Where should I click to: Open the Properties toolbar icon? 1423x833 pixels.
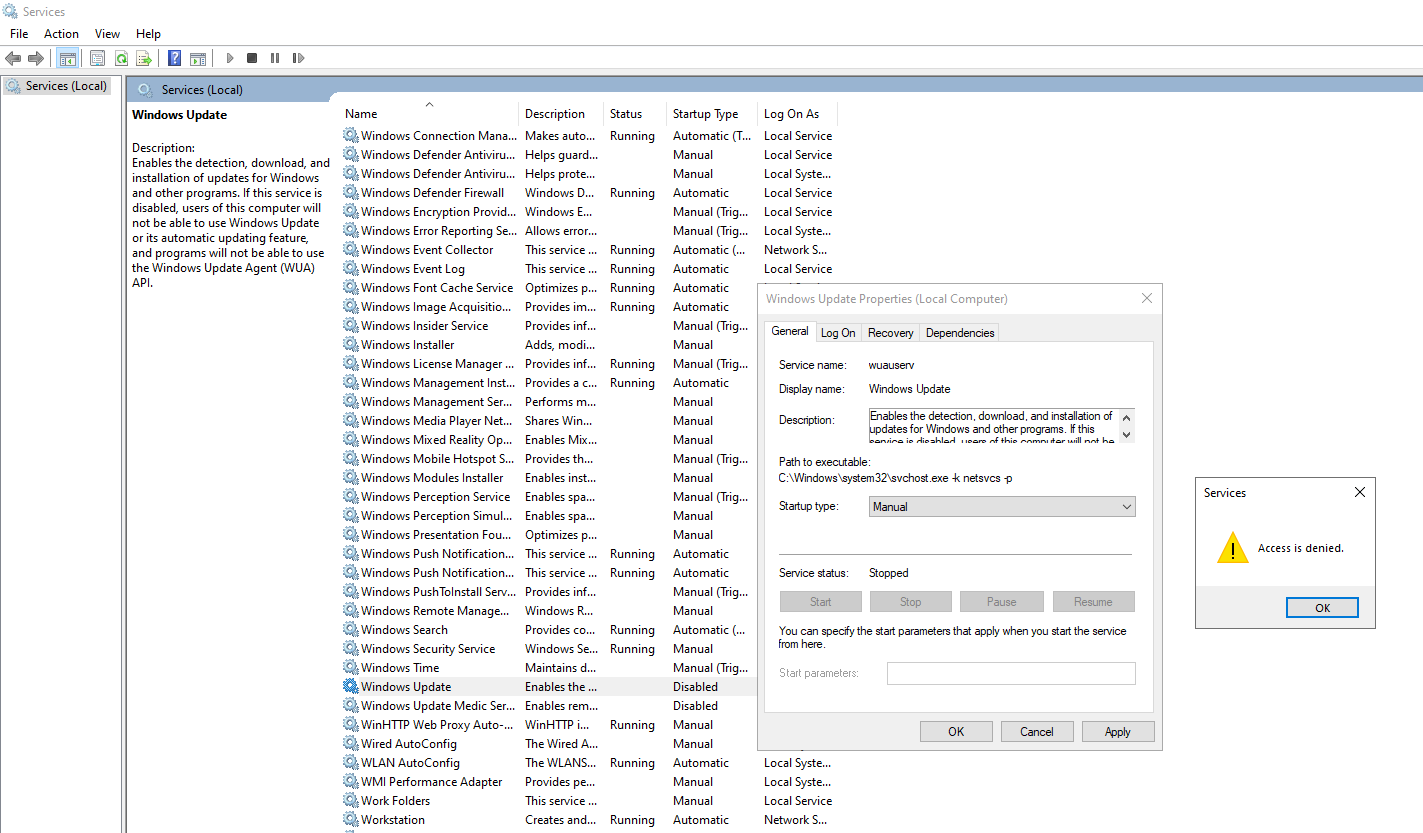(x=97, y=58)
